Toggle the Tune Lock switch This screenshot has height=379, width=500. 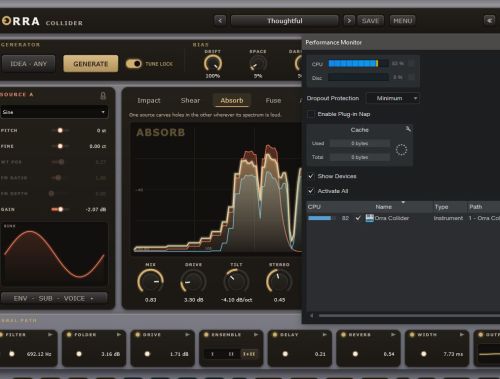[134, 64]
